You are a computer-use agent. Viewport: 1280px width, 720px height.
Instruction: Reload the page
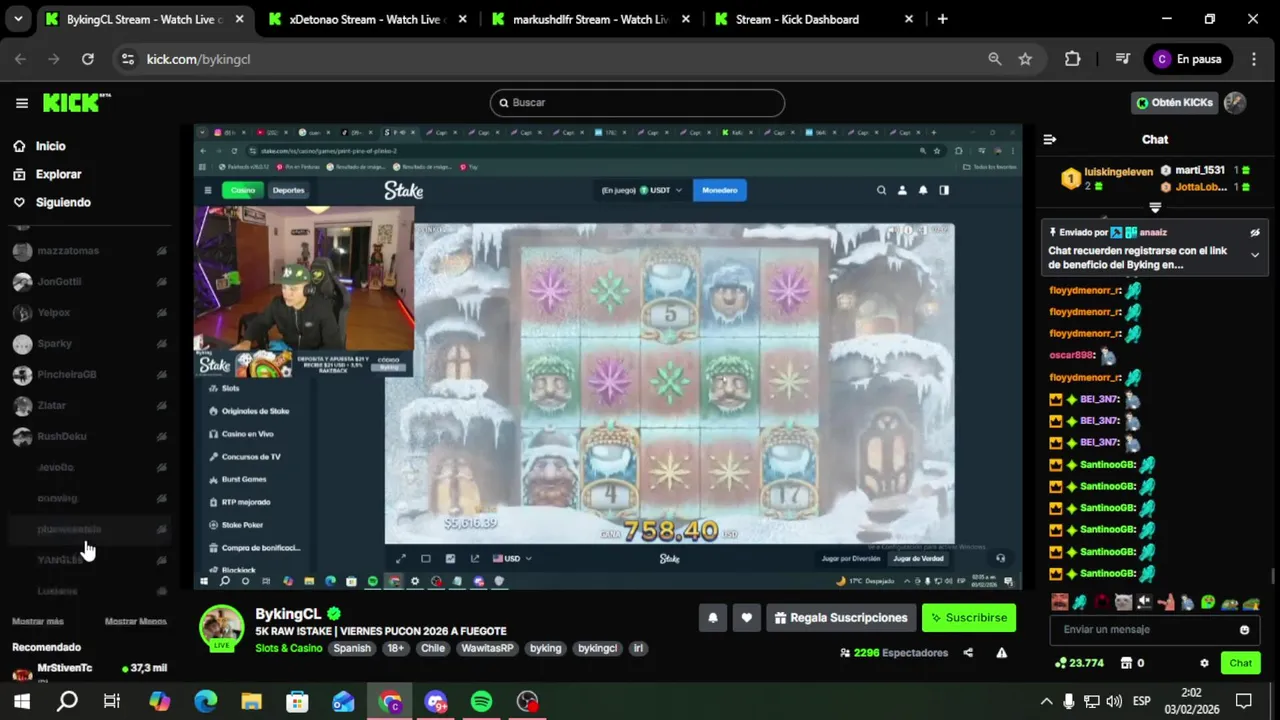pyautogui.click(x=88, y=59)
